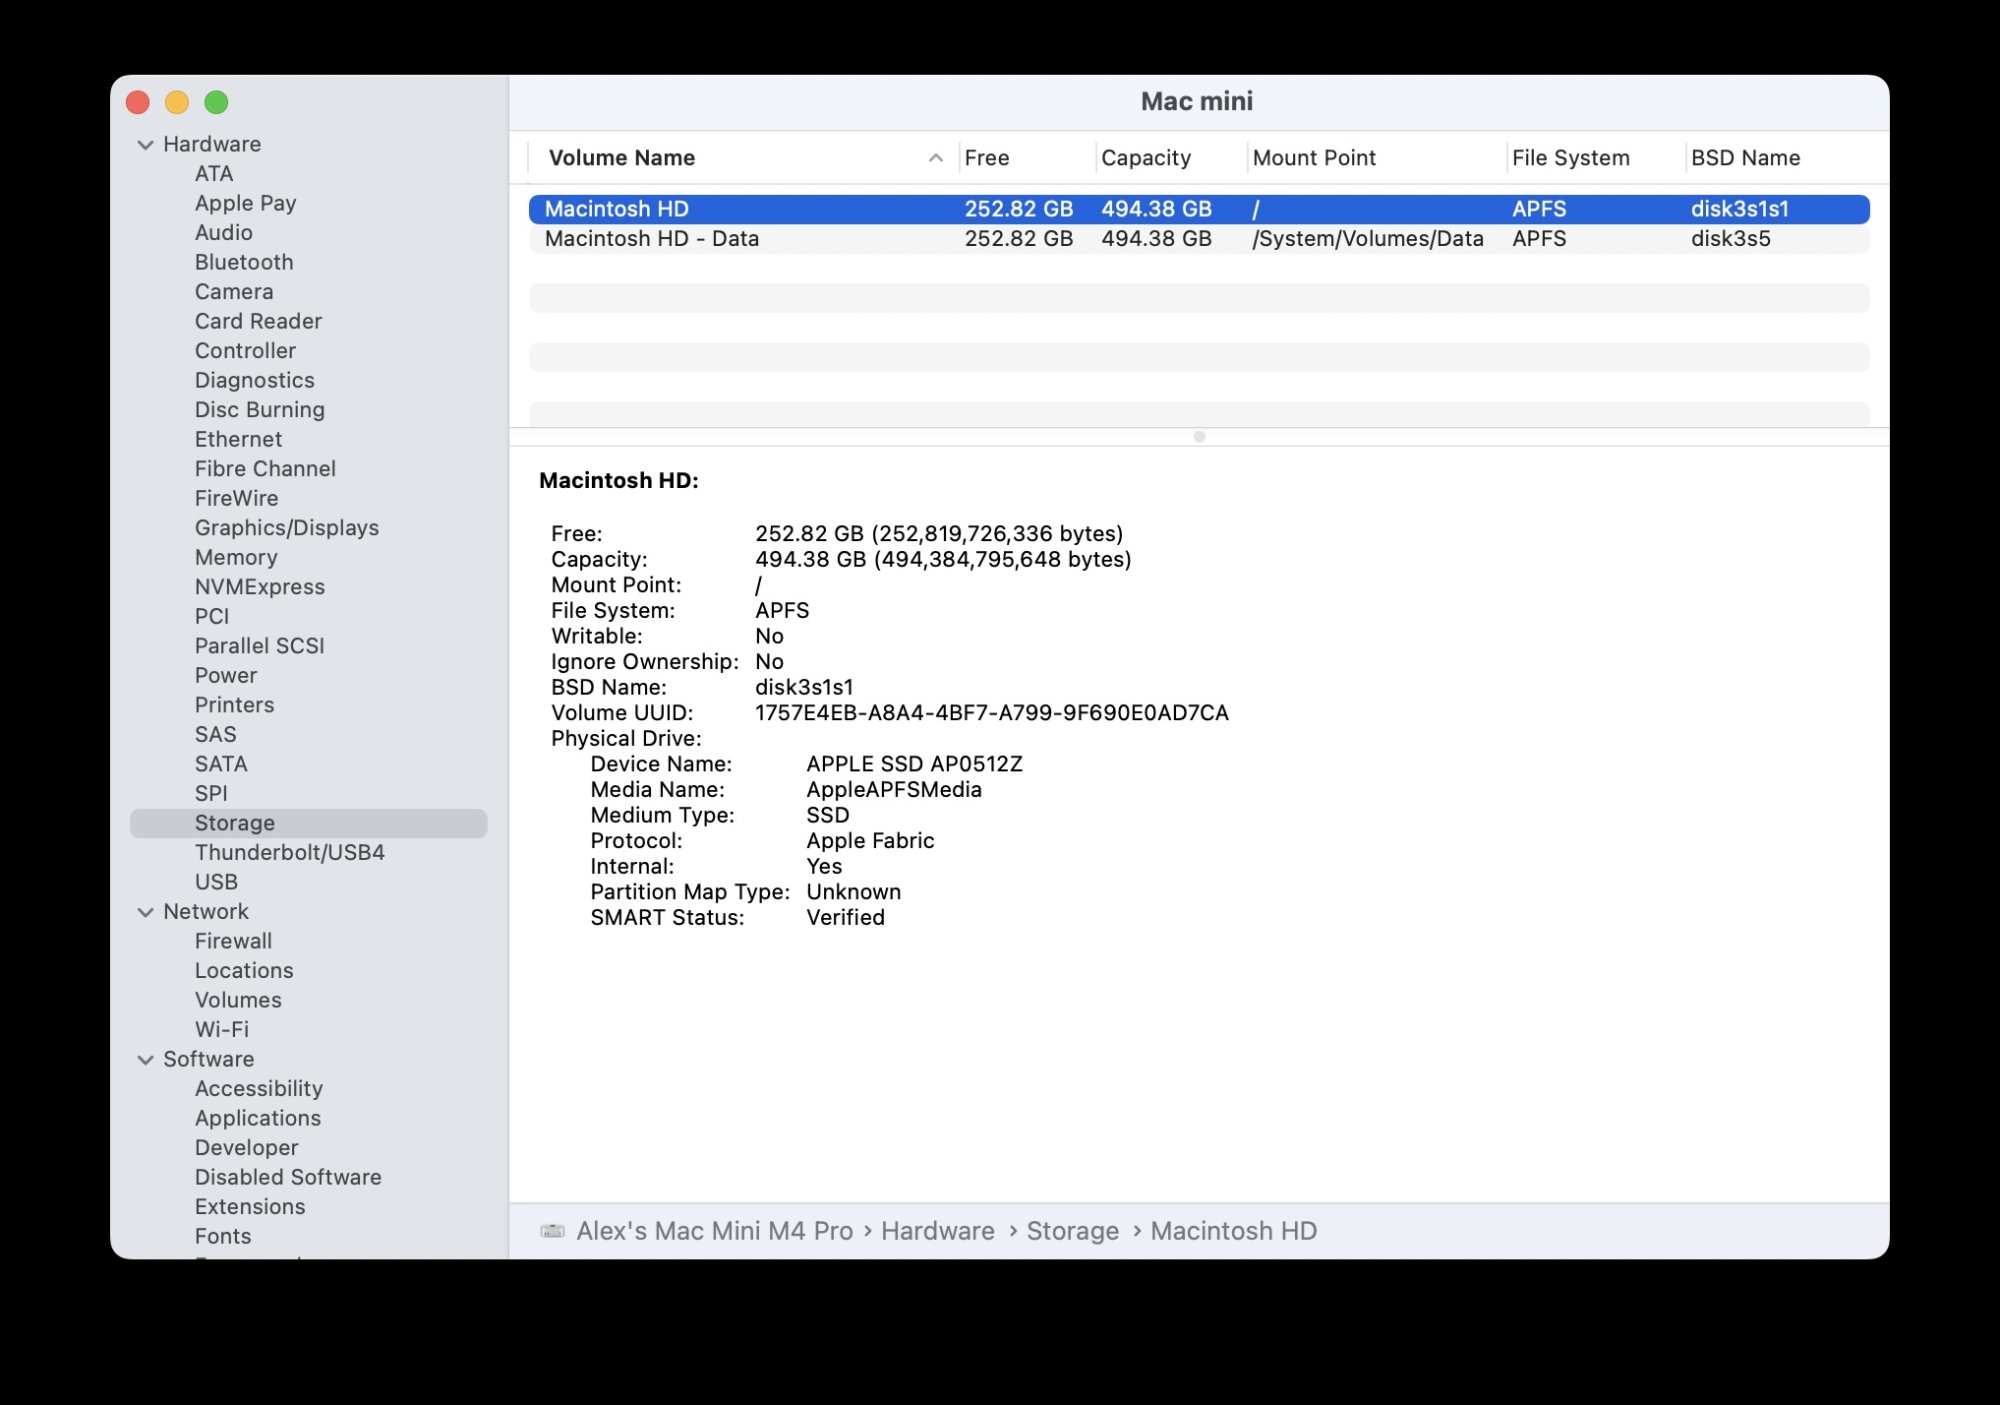Screen dimensions: 2000x1405
Task: Open Applications under Software
Action: tap(257, 1118)
